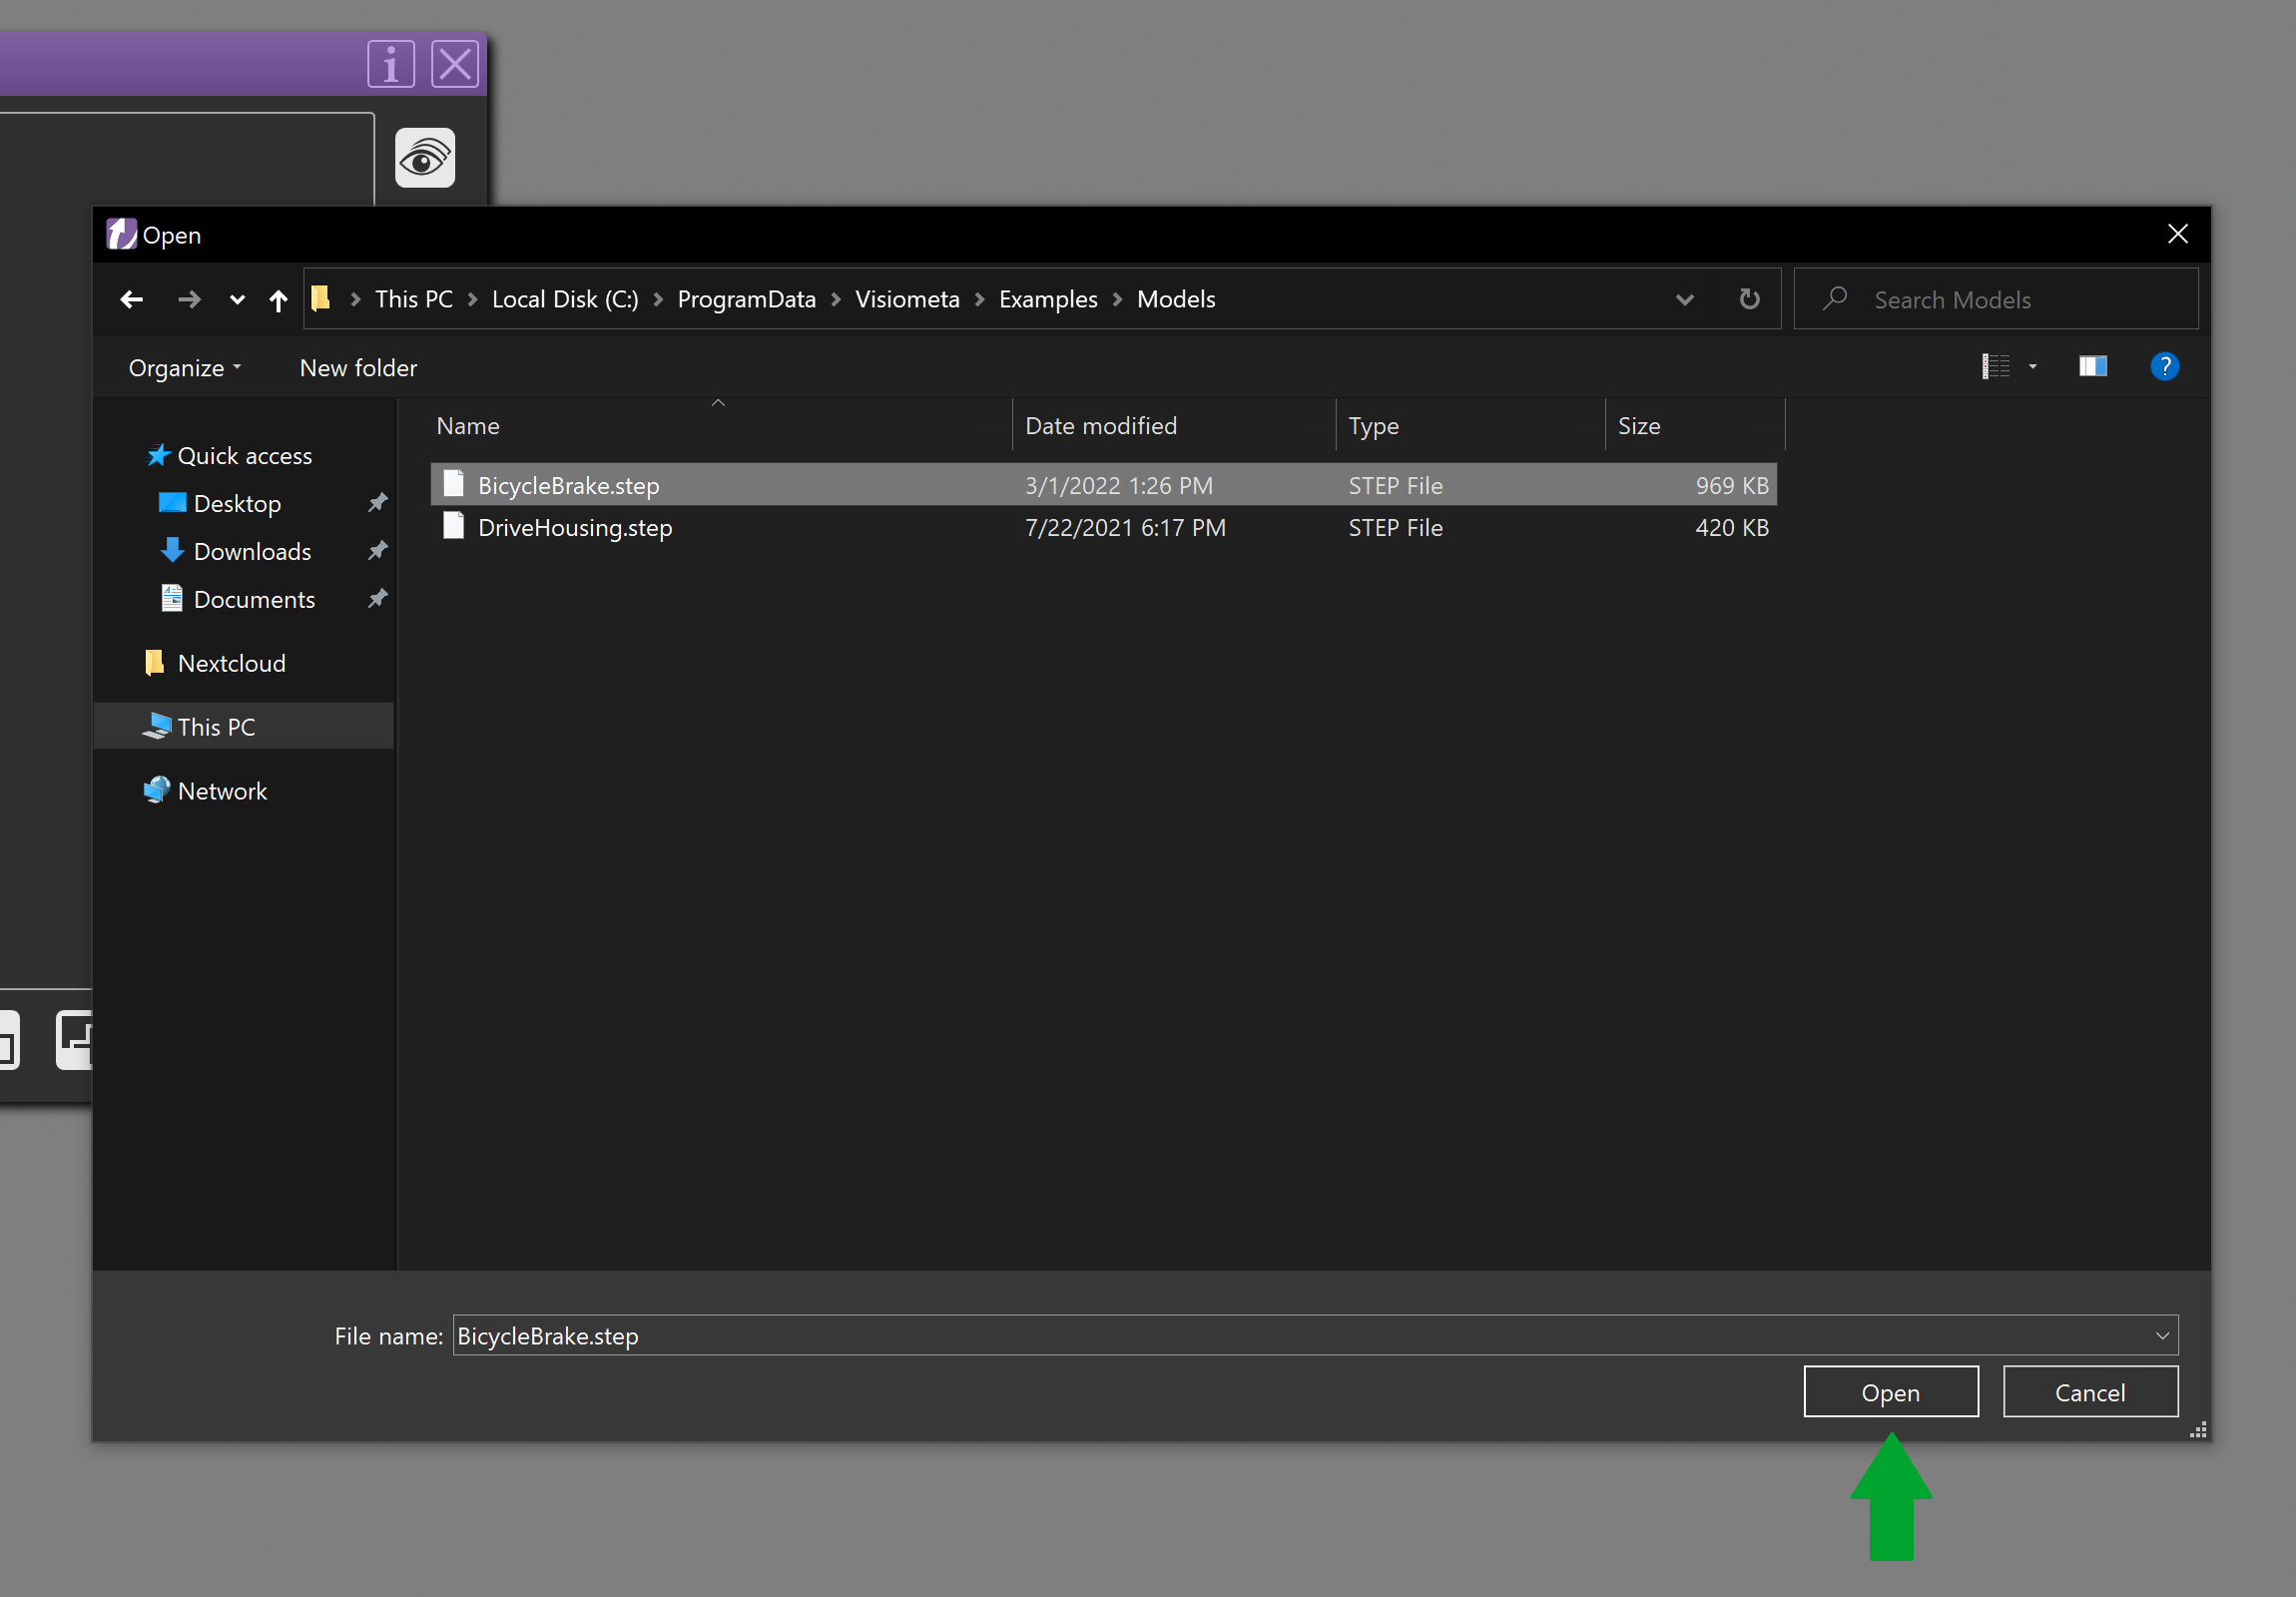This screenshot has height=1597, width=2296.
Task: Click DriveHousing.step file icon
Action: [453, 527]
